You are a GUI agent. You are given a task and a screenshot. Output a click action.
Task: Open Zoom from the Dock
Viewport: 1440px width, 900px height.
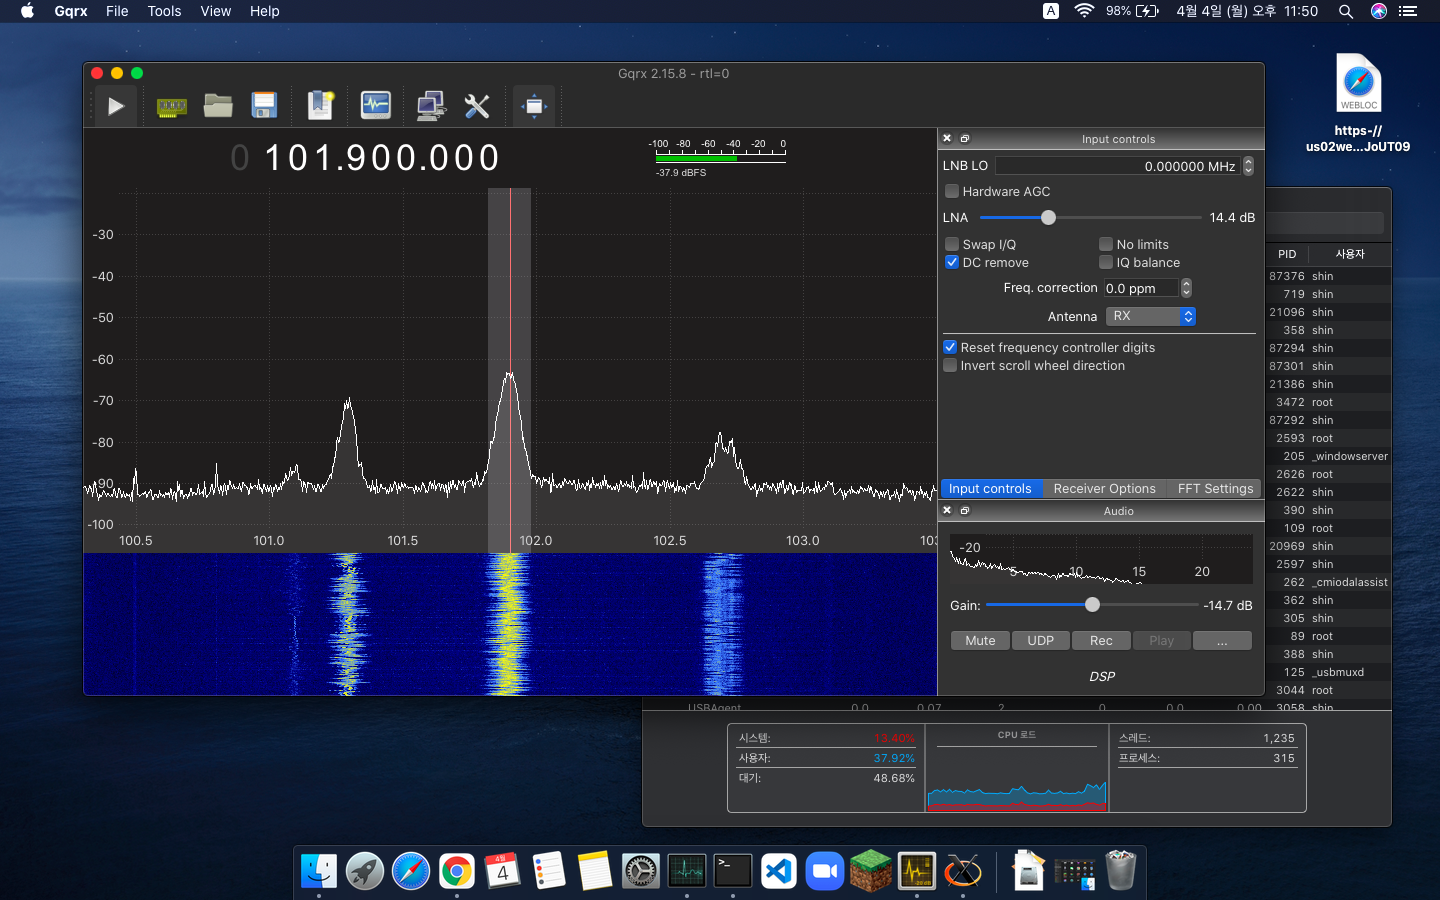pos(825,871)
